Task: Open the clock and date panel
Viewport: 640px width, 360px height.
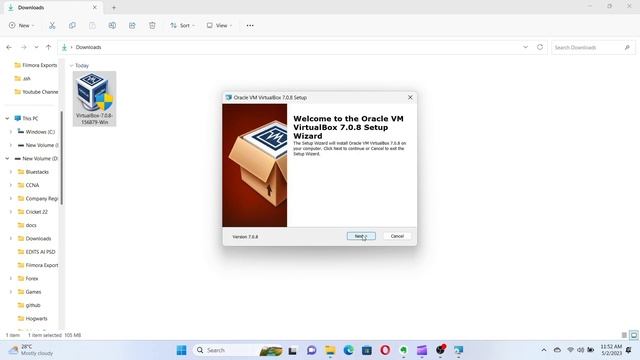Action: [x=611, y=350]
